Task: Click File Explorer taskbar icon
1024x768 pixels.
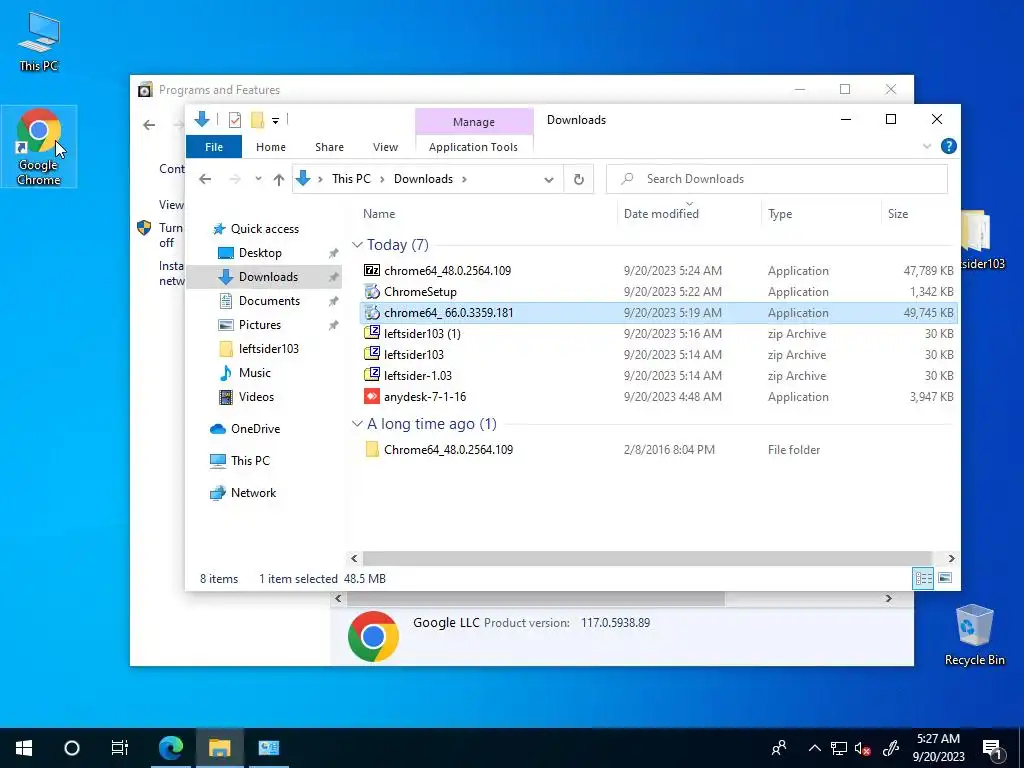Action: [x=219, y=748]
